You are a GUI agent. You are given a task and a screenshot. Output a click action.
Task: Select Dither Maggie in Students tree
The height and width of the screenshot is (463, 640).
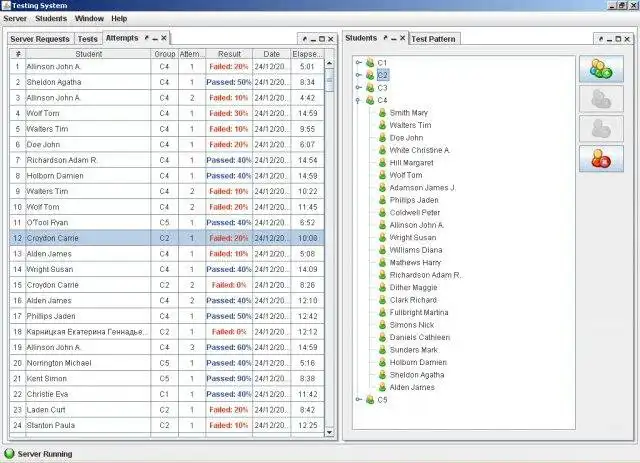413,287
